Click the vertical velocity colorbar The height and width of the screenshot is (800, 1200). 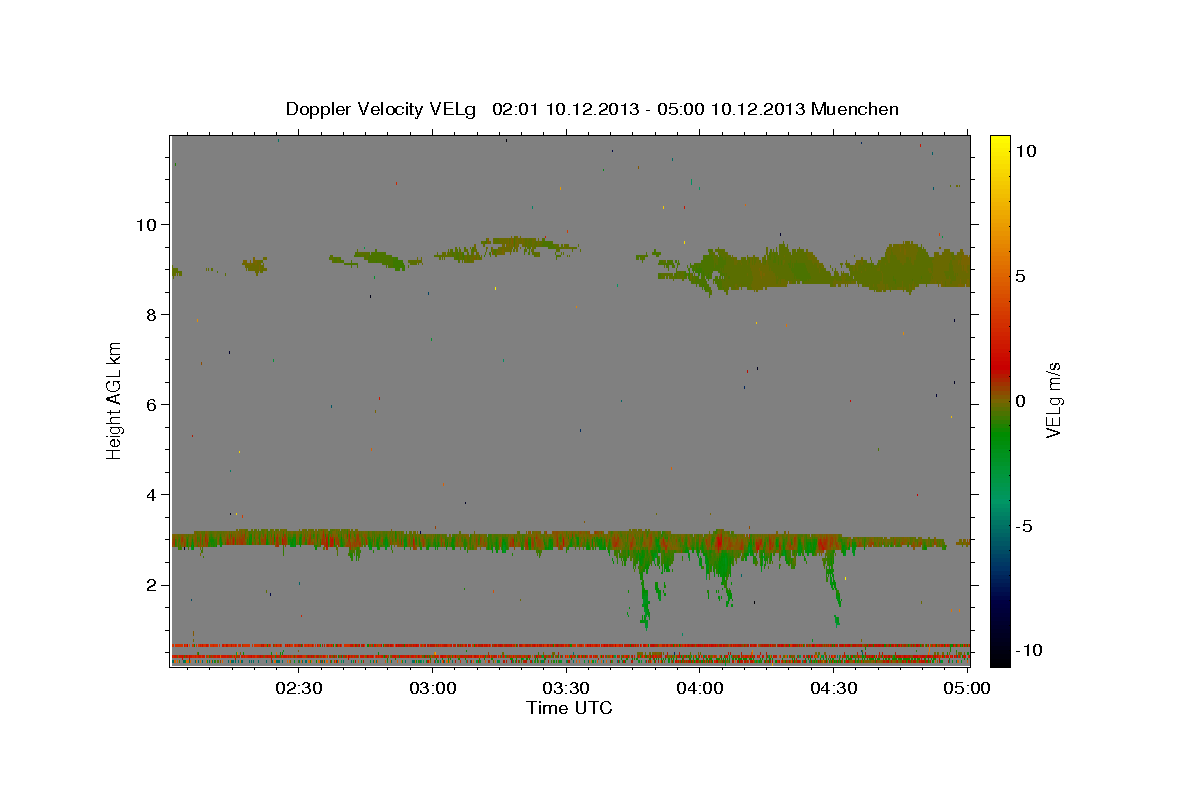pos(1000,400)
